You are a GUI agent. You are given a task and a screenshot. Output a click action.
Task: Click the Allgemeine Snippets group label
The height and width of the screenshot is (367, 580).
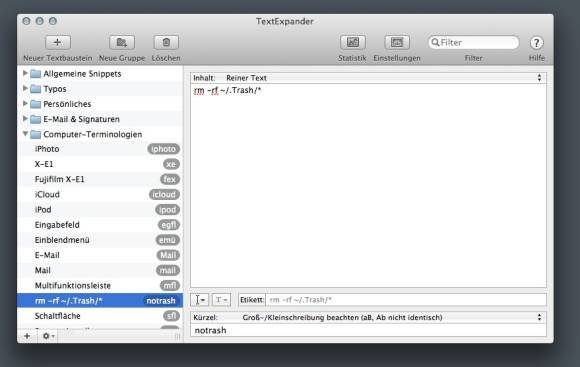82,74
